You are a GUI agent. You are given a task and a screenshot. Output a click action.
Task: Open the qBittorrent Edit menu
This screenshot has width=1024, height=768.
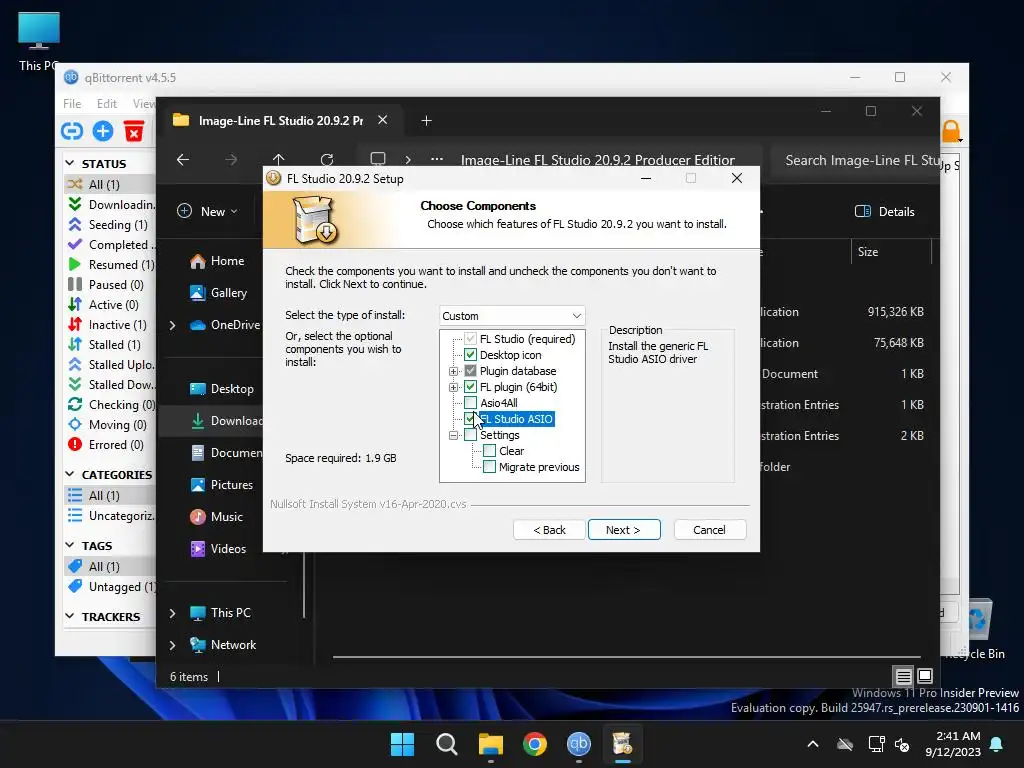106,104
